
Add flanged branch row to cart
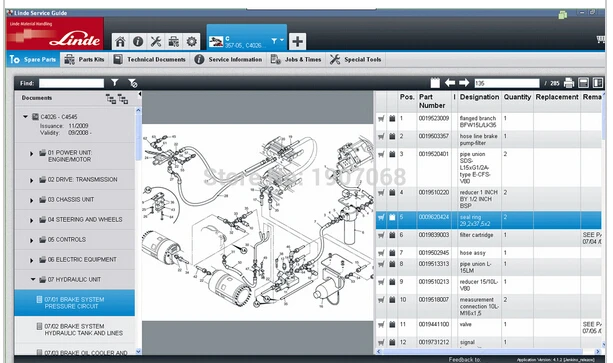381,118
